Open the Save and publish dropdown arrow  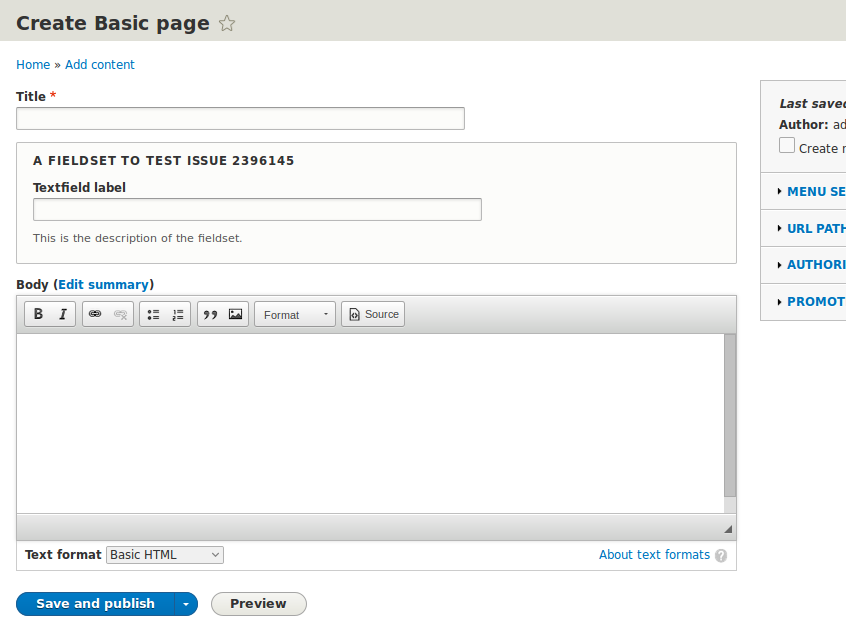(186, 603)
